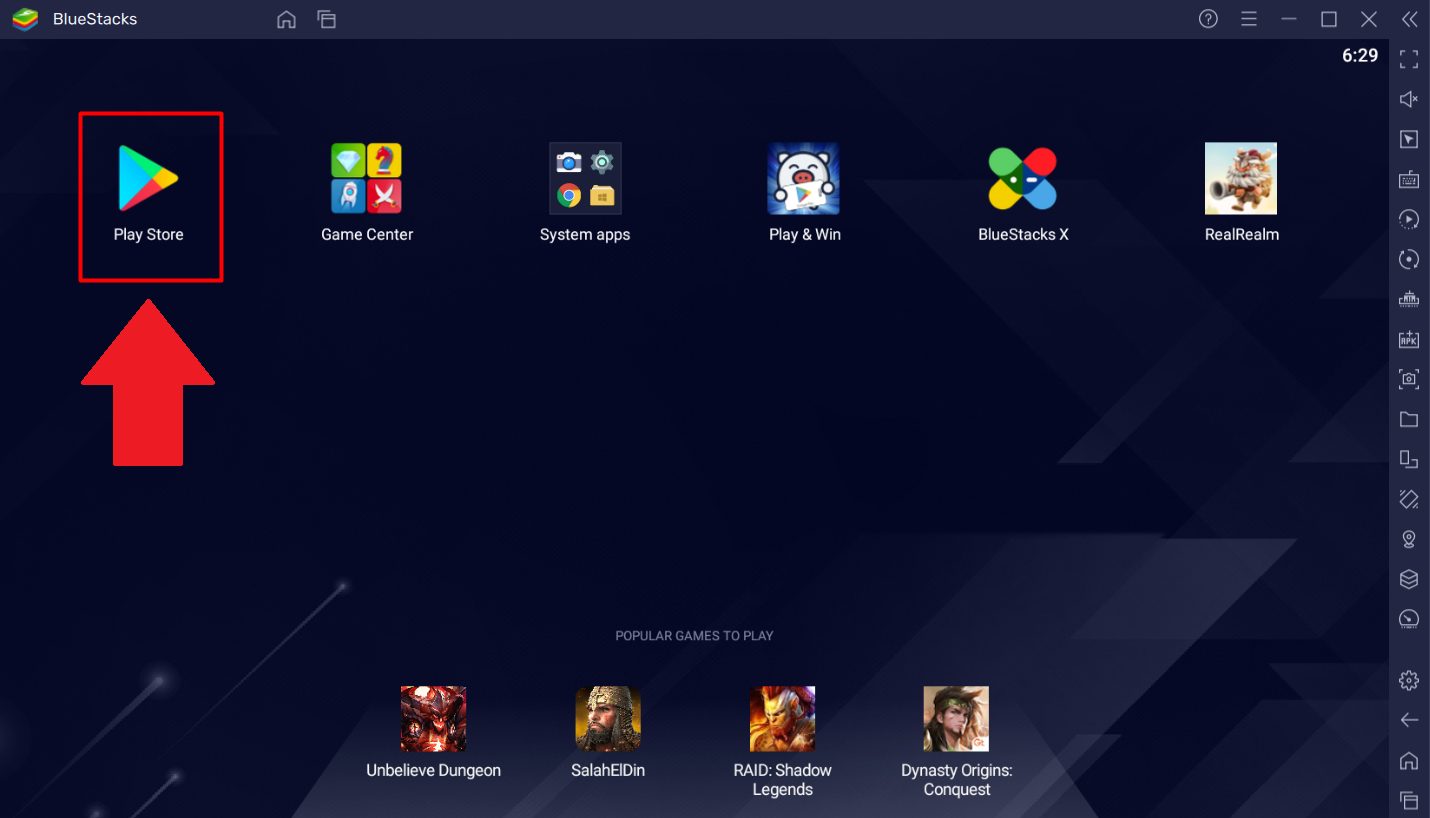Mute the volume in sidebar
The image size is (1430, 818).
point(1409,99)
